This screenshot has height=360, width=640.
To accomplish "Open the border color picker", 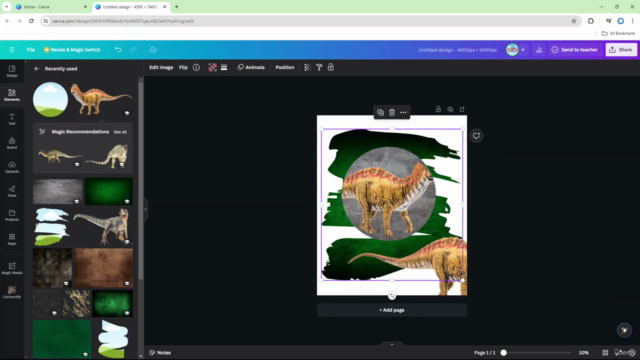I will [212, 67].
